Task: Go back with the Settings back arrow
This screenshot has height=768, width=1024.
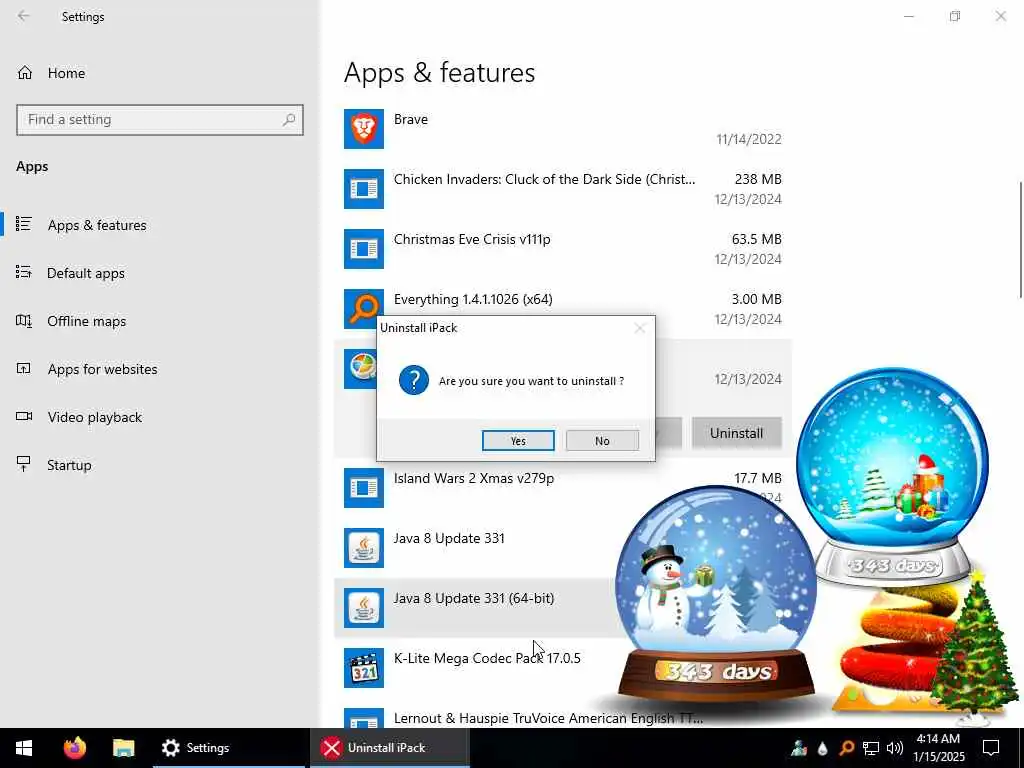Action: click(x=24, y=16)
